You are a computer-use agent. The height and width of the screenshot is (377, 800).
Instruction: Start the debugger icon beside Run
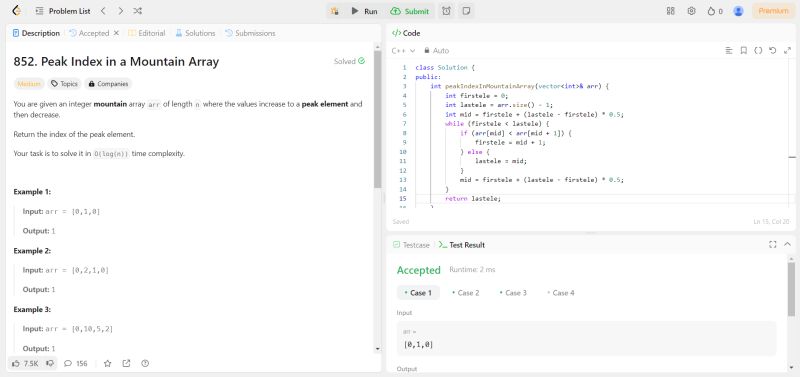click(x=335, y=11)
